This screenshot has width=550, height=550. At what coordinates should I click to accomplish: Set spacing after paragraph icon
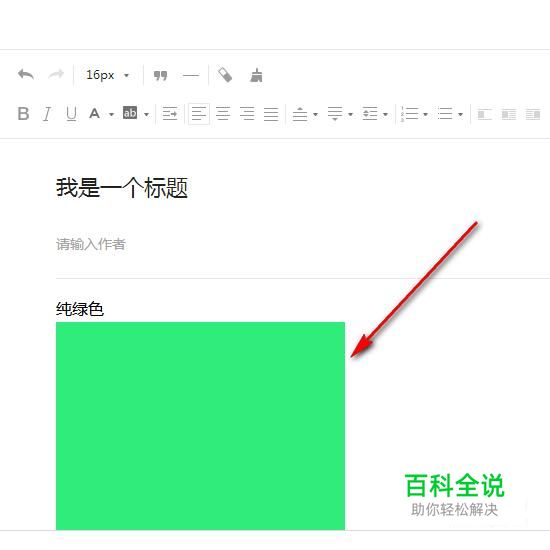point(335,114)
